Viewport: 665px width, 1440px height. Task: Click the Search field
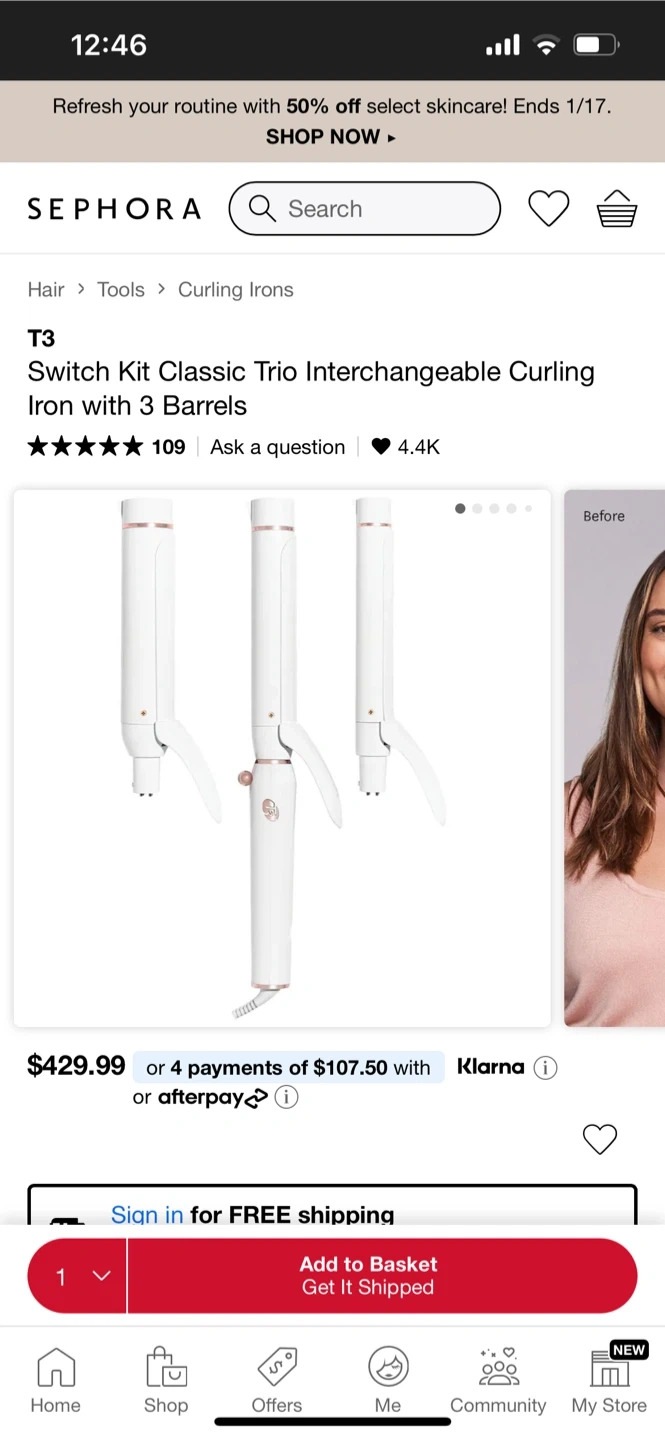[x=365, y=208]
